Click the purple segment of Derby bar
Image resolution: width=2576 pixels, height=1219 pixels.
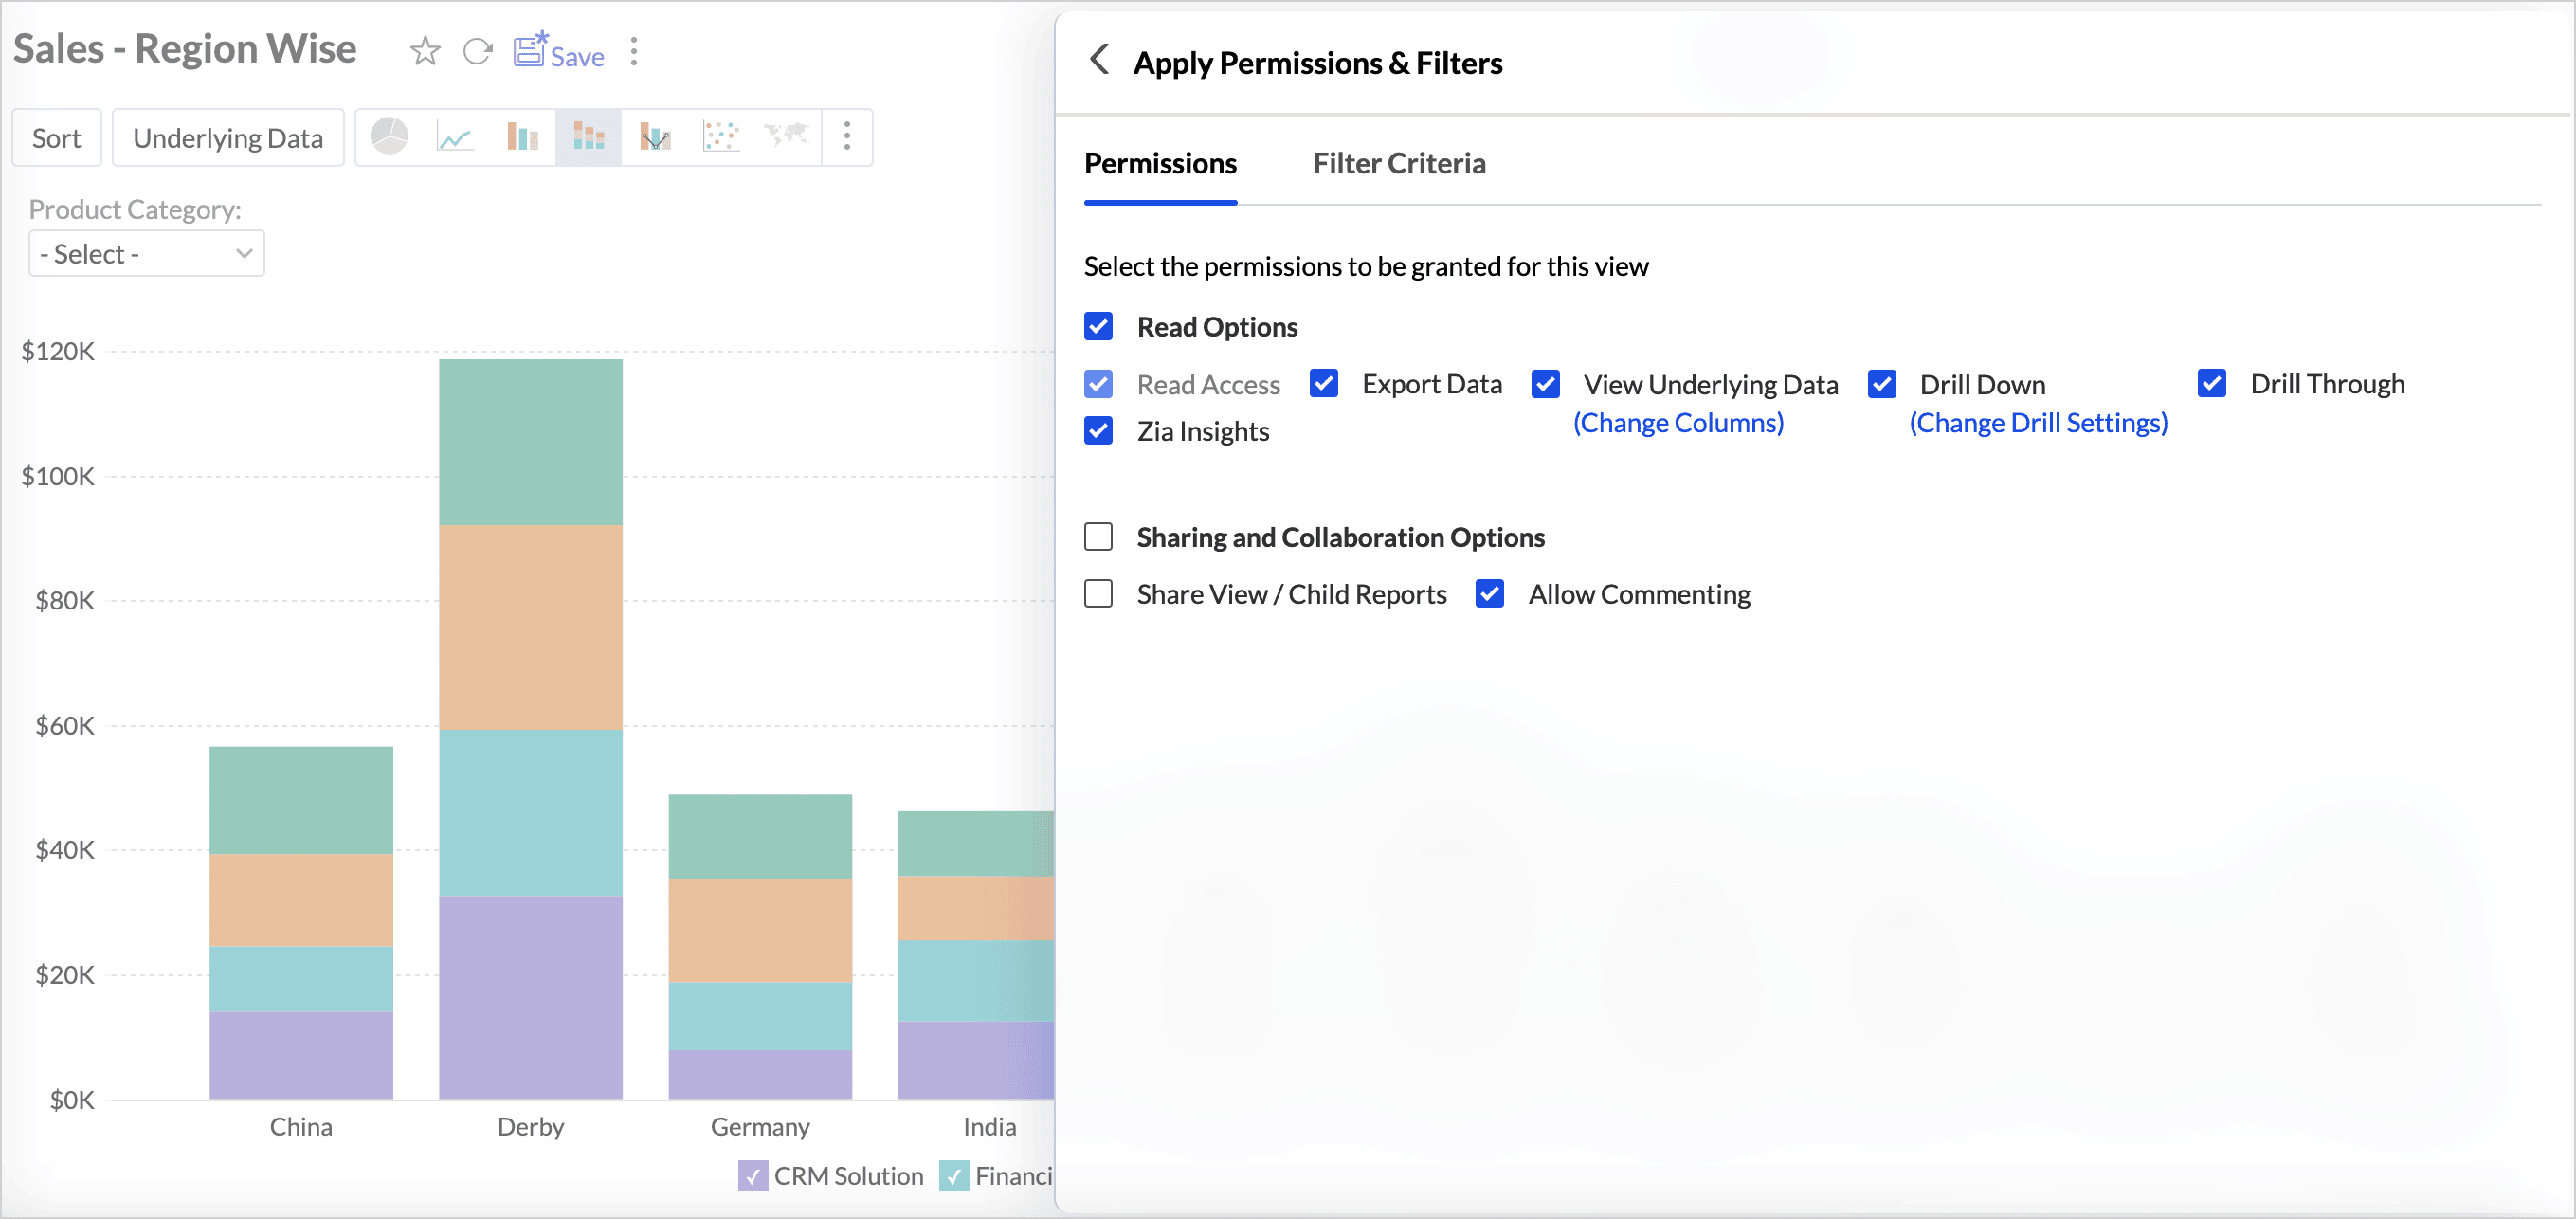click(x=531, y=997)
